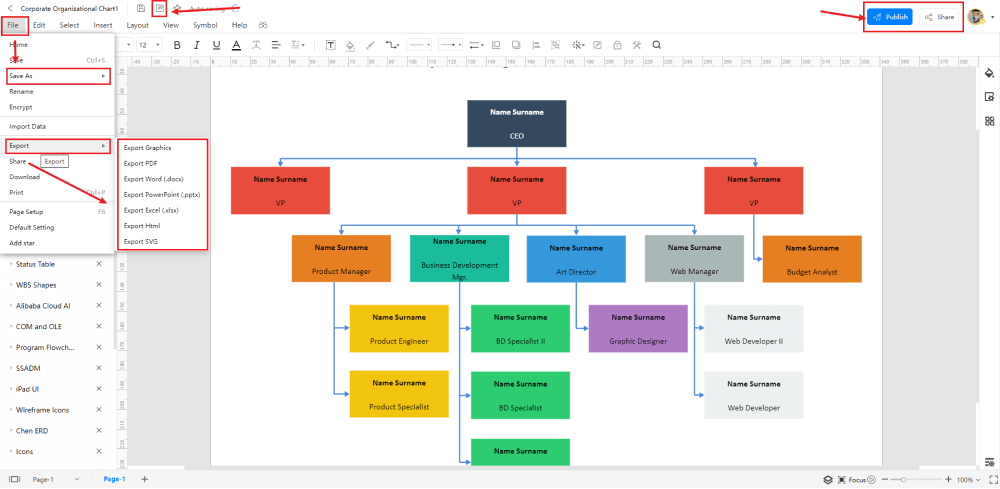Toggle Focus mode in status bar
The image size is (1000, 489).
[x=852, y=479]
